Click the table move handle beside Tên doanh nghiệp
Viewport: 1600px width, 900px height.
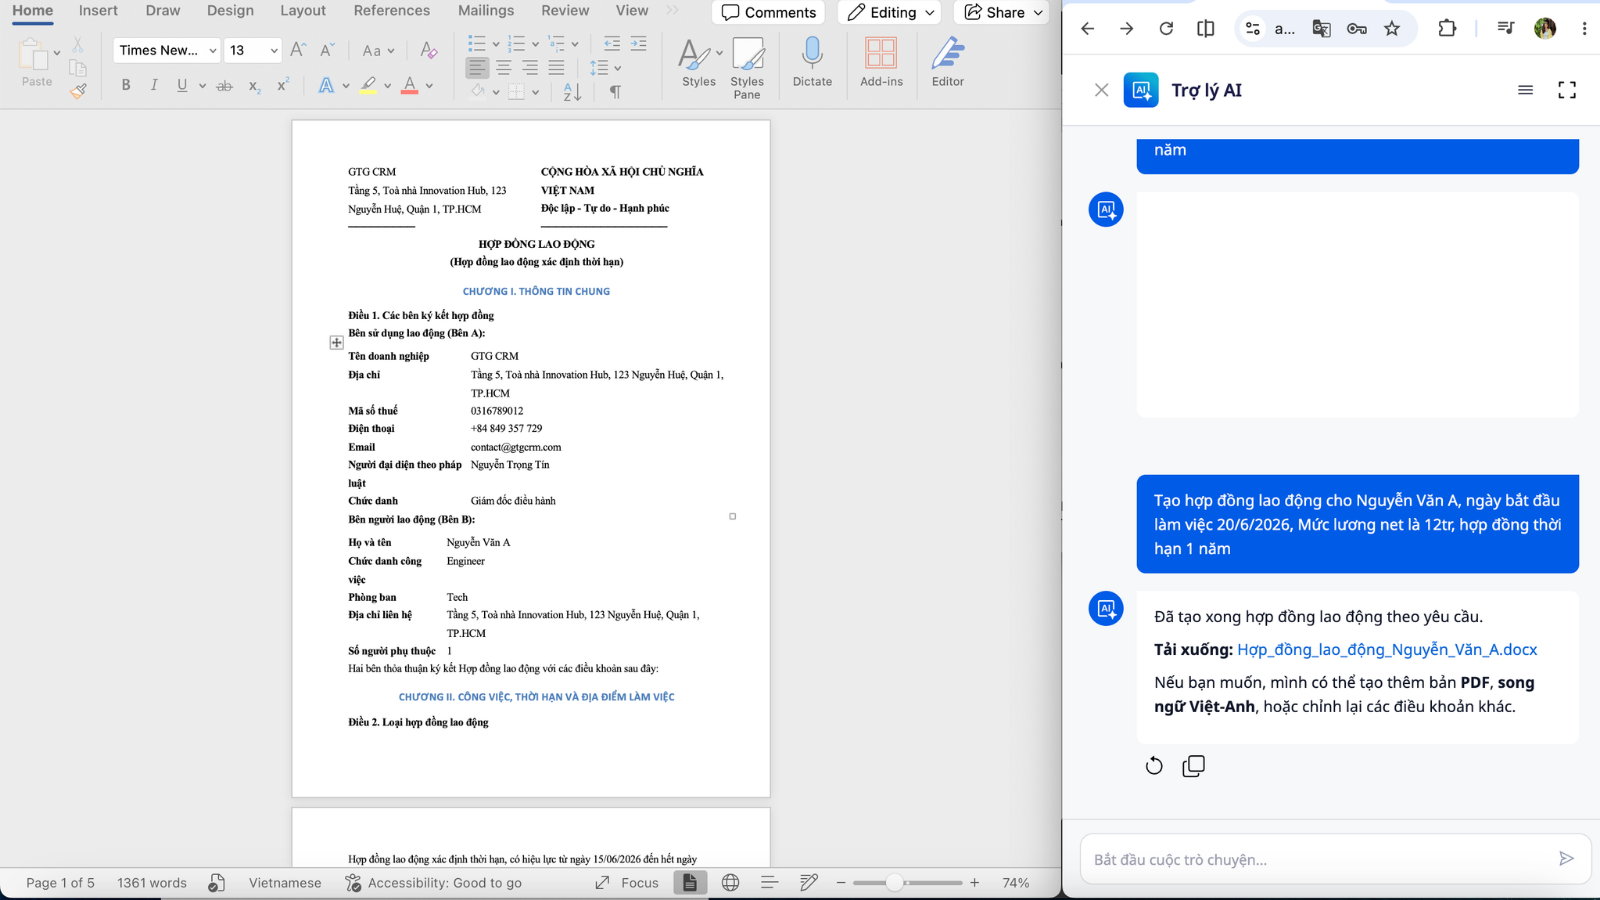pos(337,343)
